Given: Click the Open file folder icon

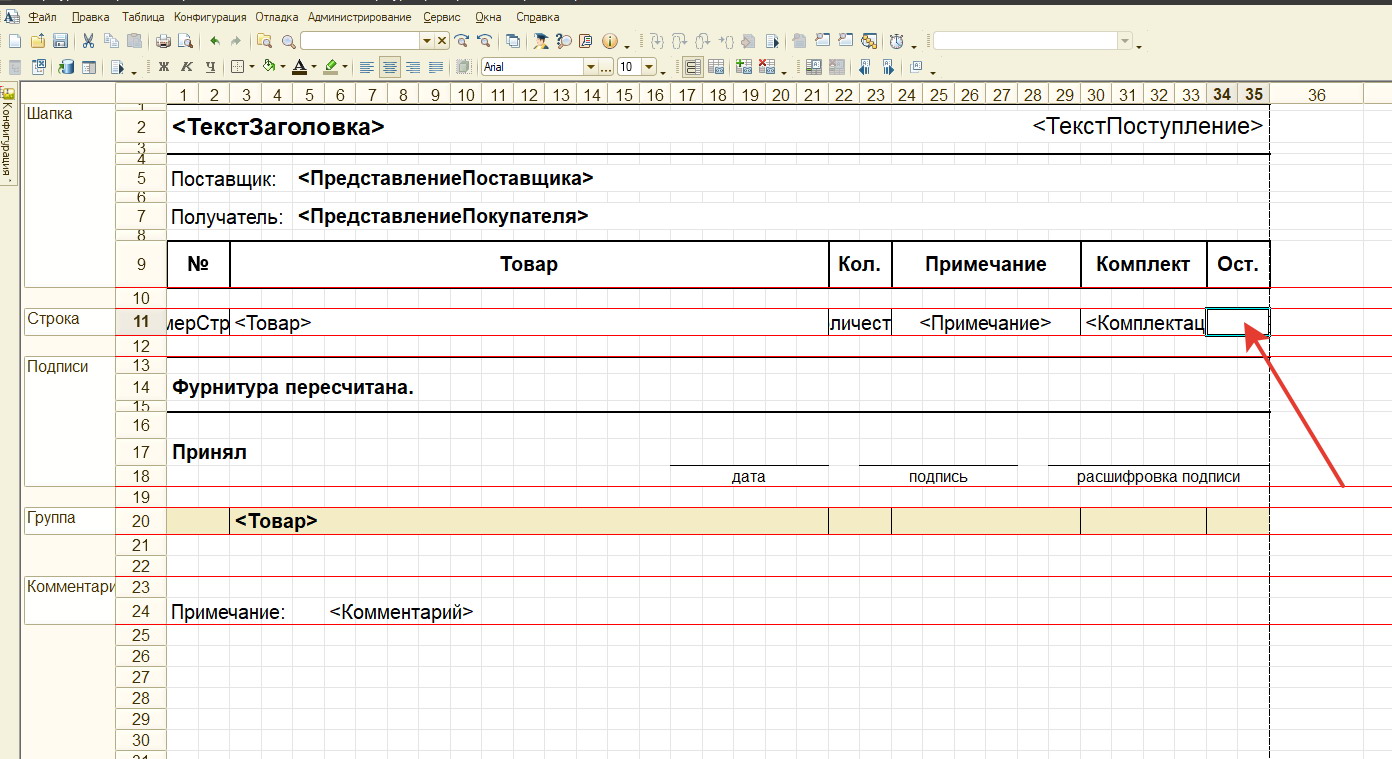Looking at the screenshot, I should tap(38, 41).
